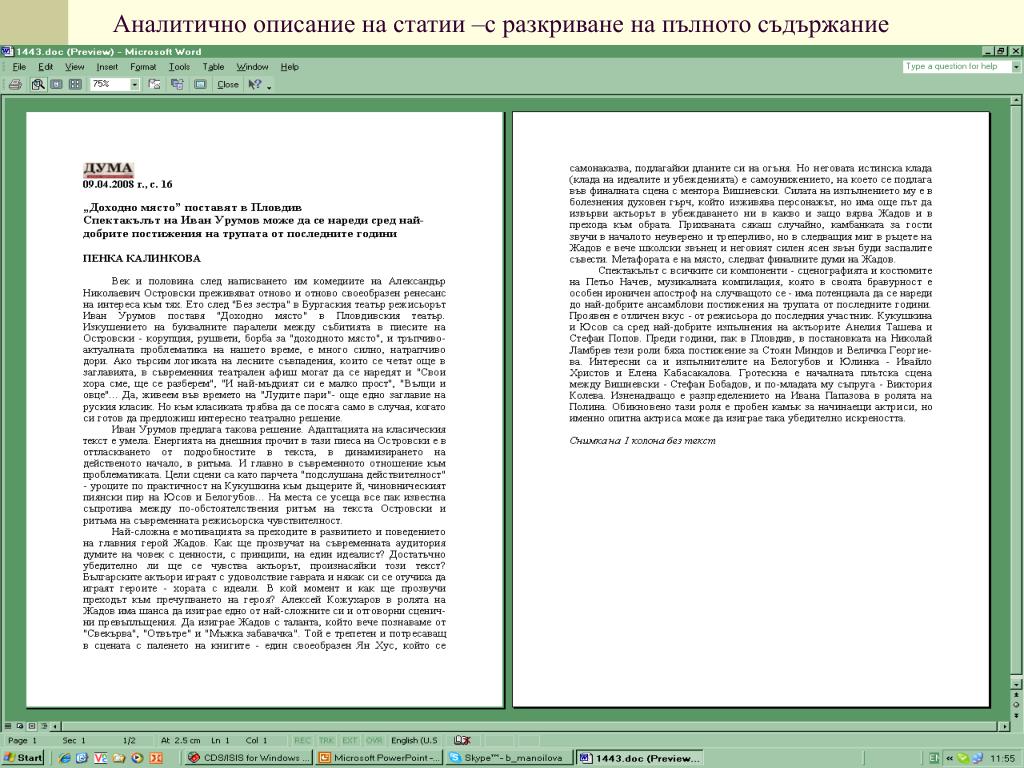Click the 1443.doc (Preview) taskbar button
Viewport: 1024px width, 768px height.
640,758
